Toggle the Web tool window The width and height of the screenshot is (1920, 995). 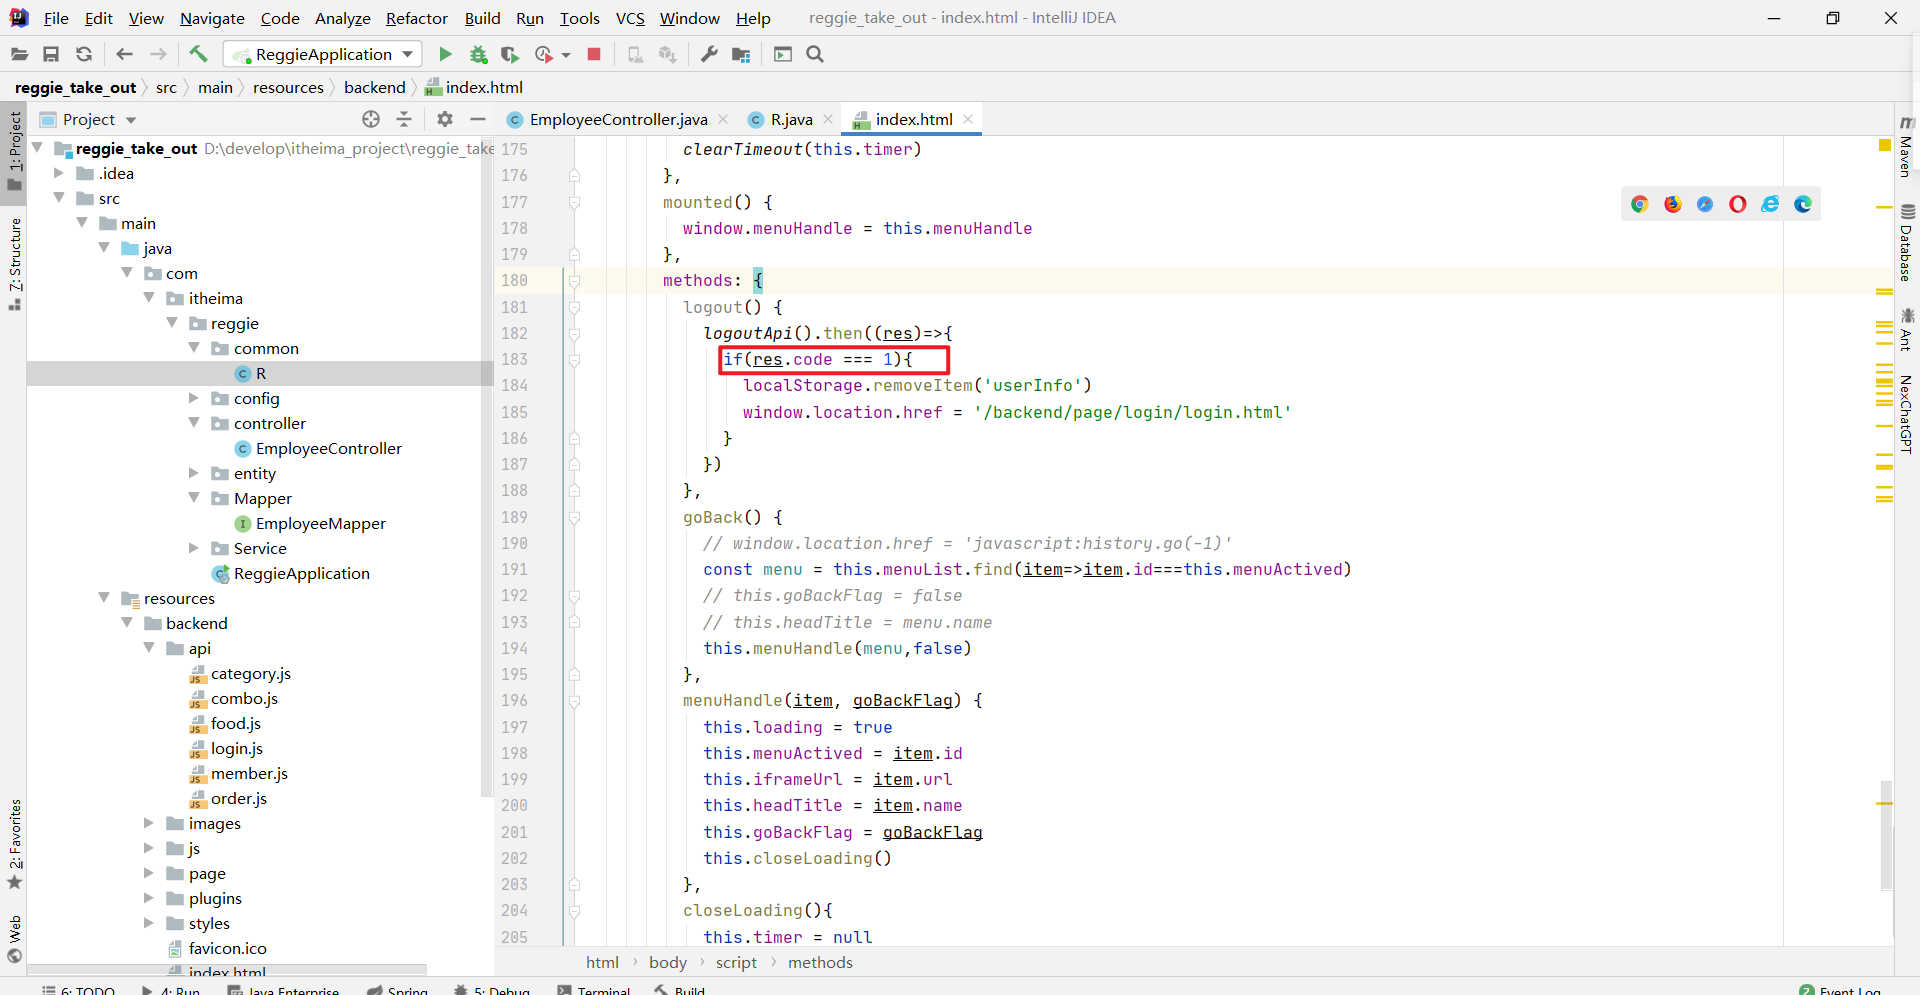click(x=14, y=938)
